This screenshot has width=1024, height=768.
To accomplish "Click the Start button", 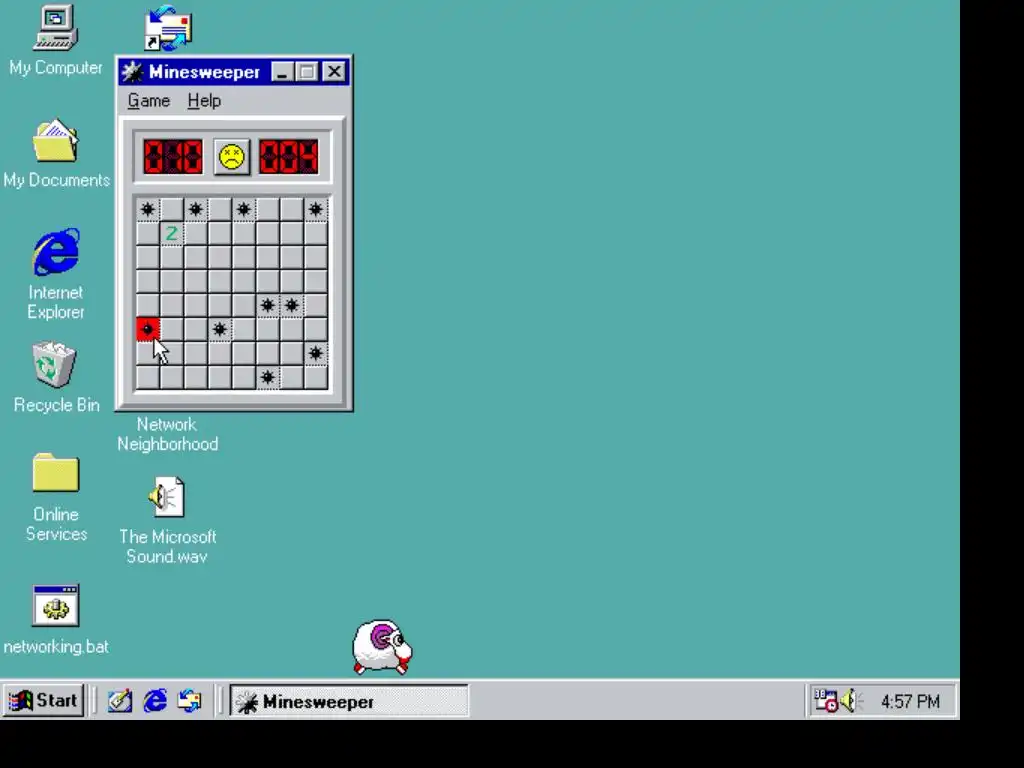I will pyautogui.click(x=43, y=701).
